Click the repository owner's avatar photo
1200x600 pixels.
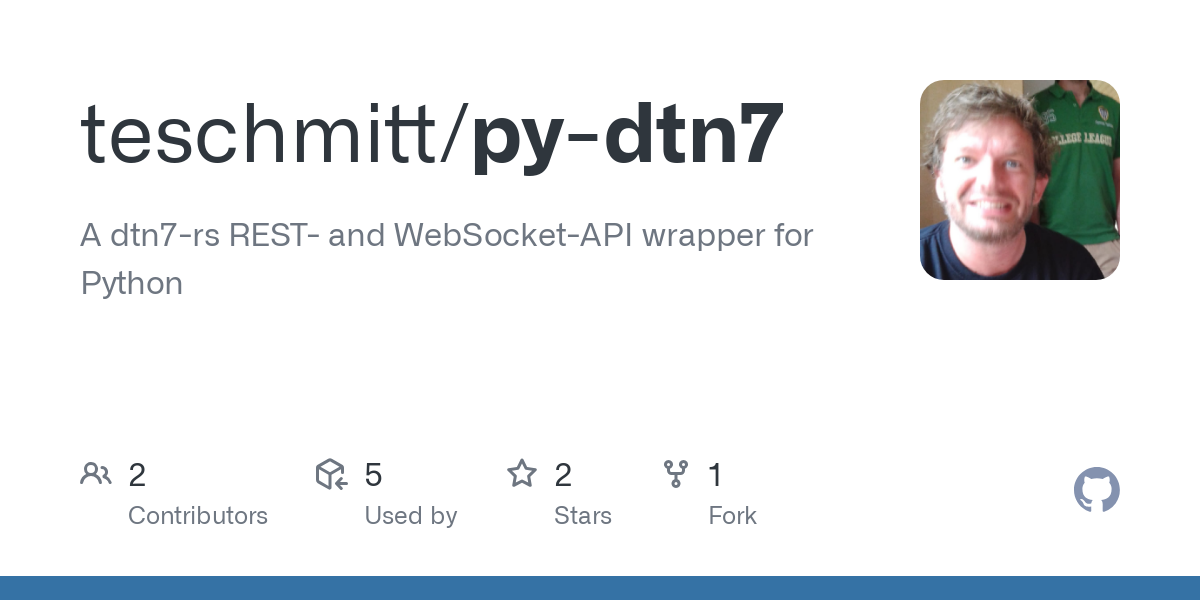pyautogui.click(x=1019, y=180)
